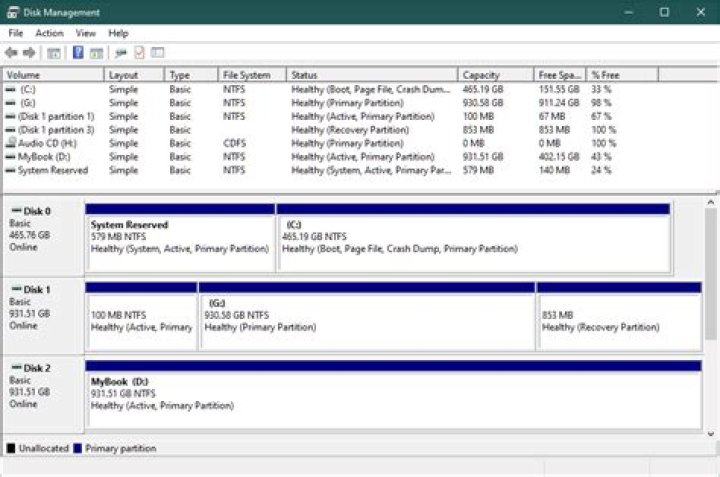Click the 911.24 GB free space cell
The width and height of the screenshot is (720, 477).
tap(559, 103)
